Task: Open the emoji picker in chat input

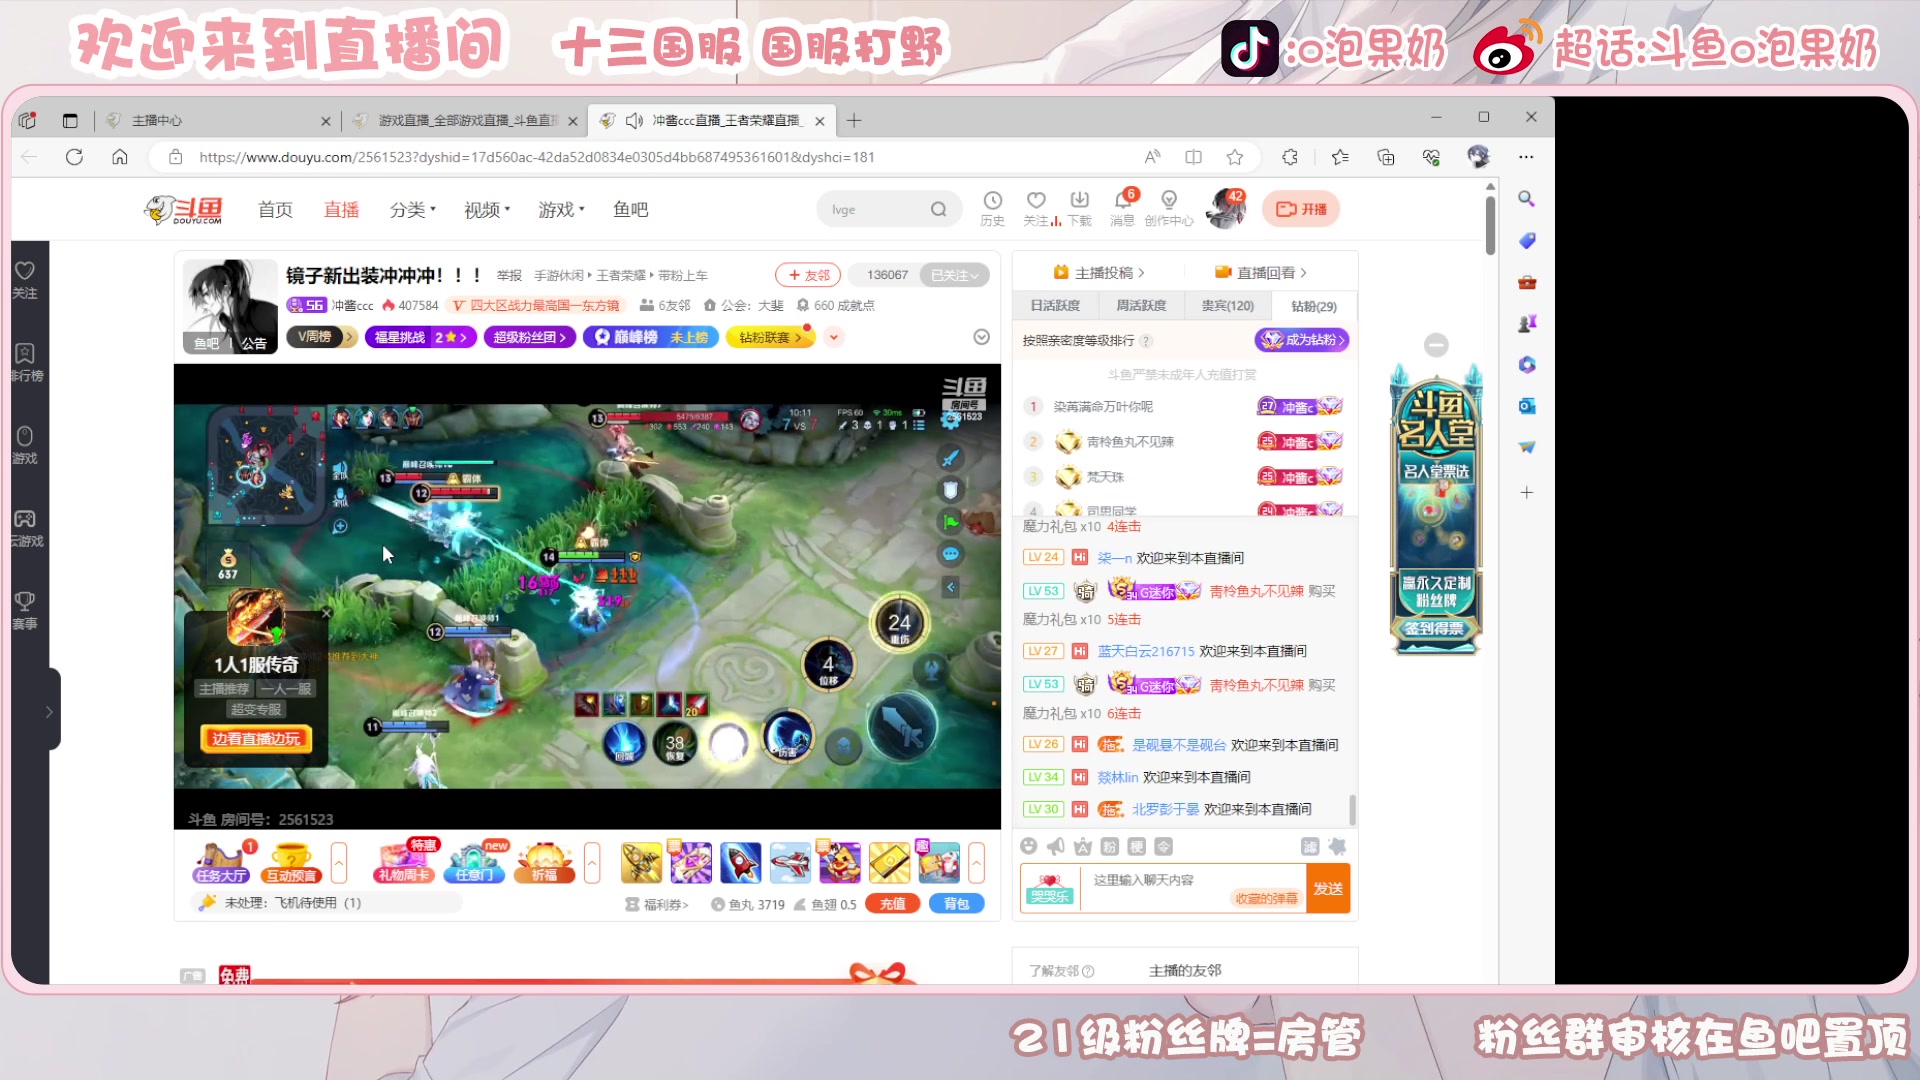Action: point(1029,846)
